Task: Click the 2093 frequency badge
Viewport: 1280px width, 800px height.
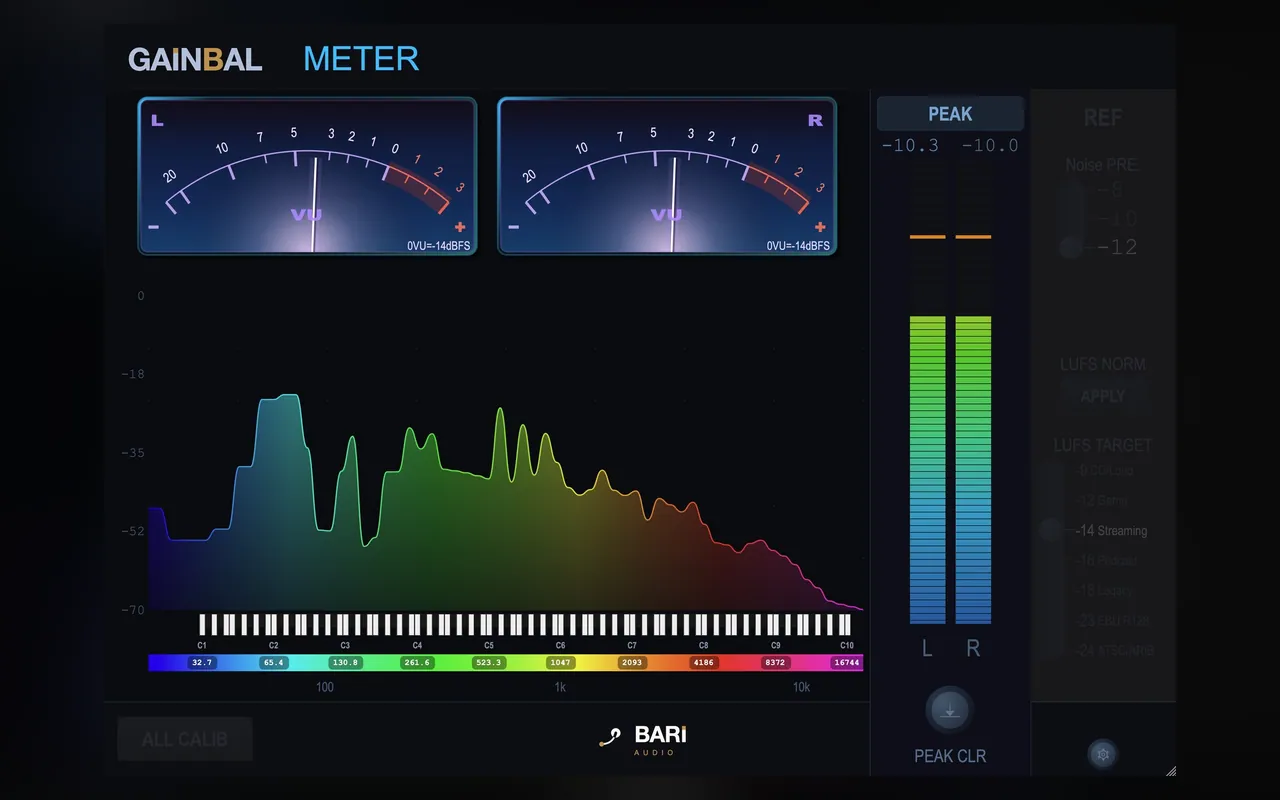Action: [x=632, y=663]
